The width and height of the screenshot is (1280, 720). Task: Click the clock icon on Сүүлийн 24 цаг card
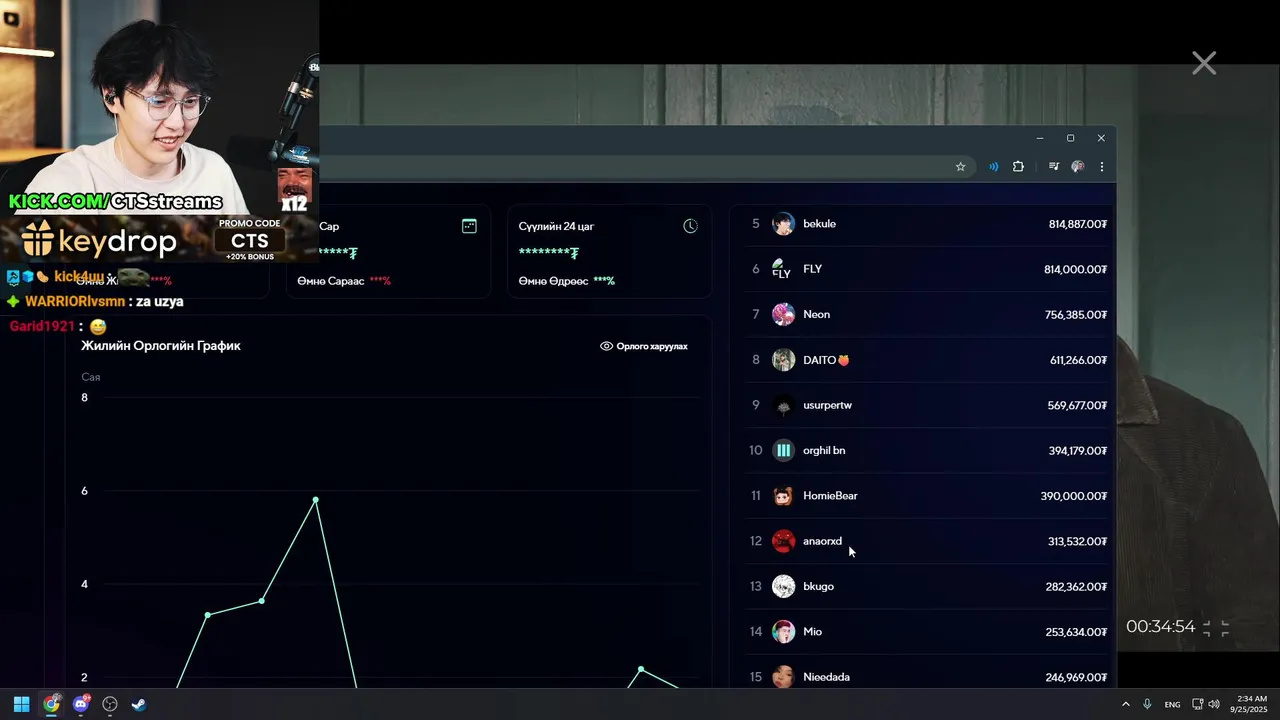690,226
